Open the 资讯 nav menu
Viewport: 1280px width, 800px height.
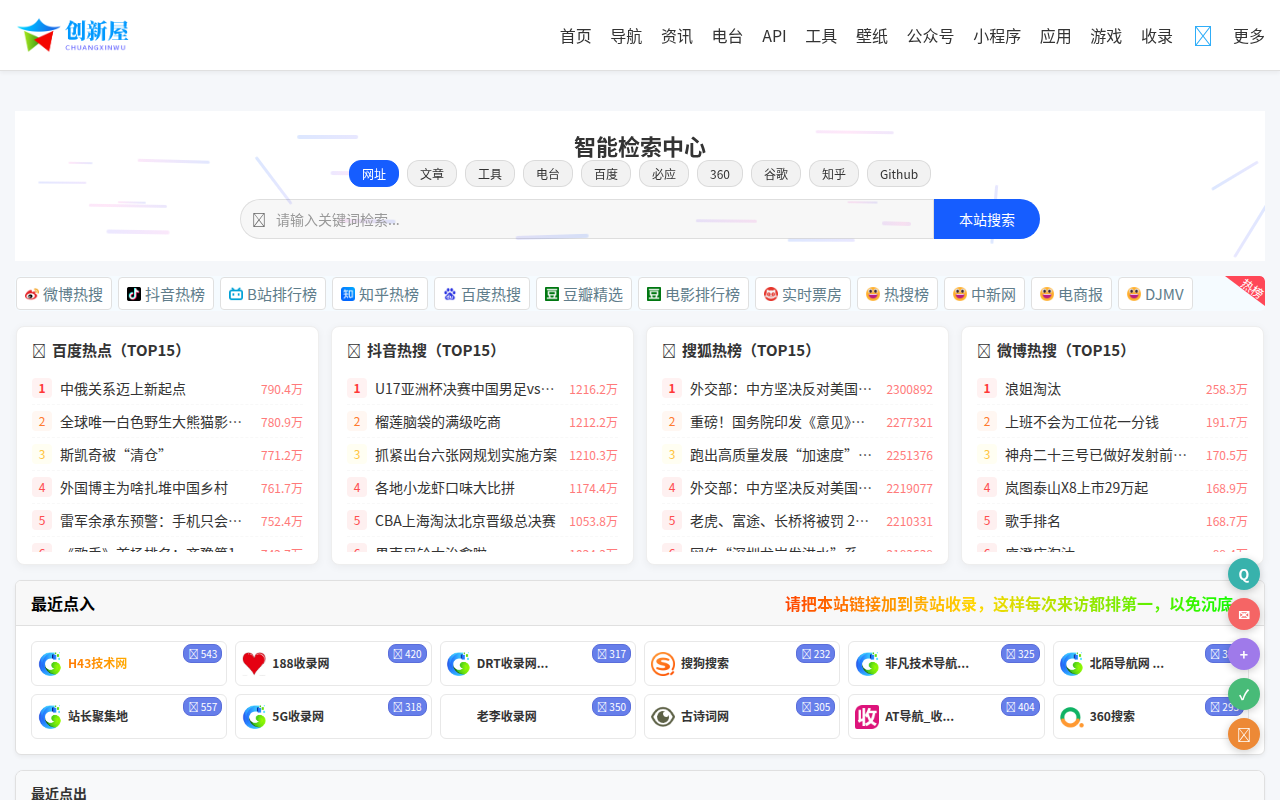pos(677,36)
